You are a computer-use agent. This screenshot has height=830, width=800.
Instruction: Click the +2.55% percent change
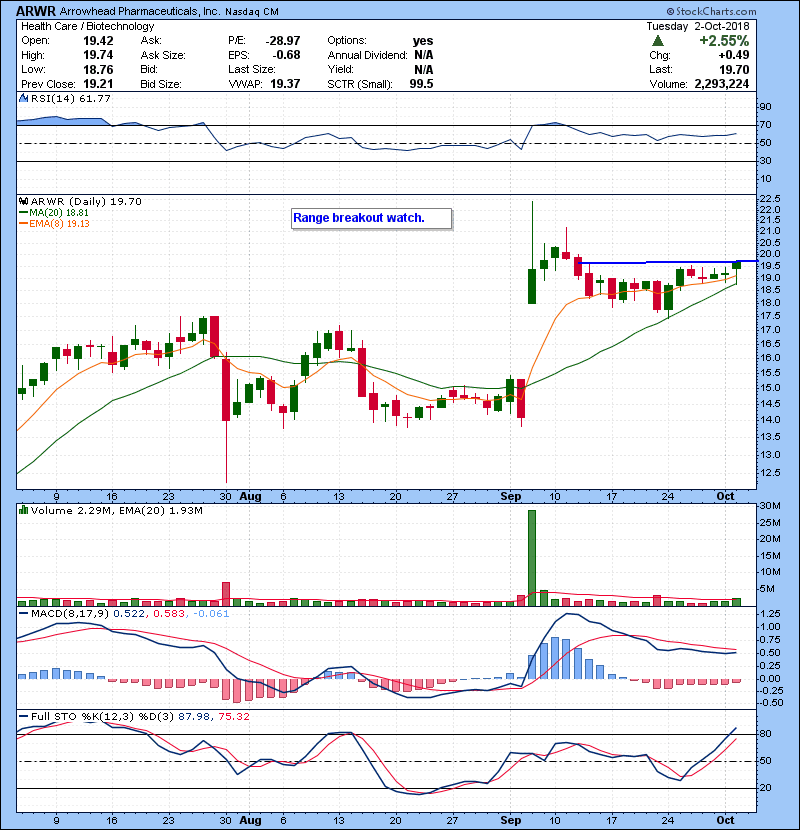pyautogui.click(x=724, y=41)
